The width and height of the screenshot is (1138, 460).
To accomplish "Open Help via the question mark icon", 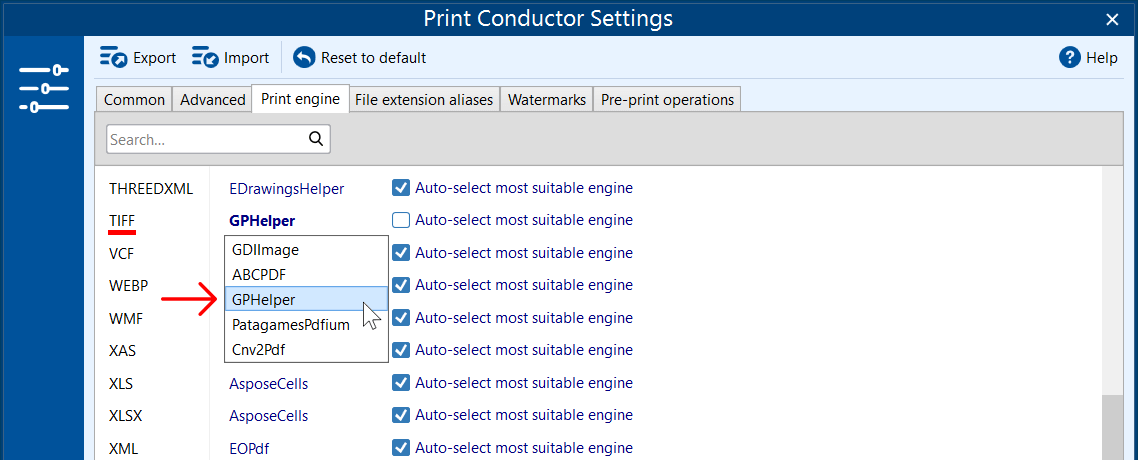I will [x=1070, y=58].
